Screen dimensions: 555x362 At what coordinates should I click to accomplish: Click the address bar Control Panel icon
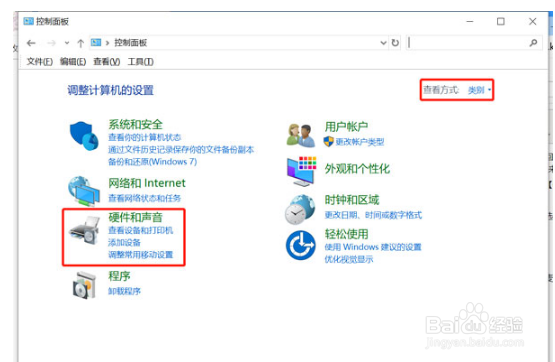click(96, 42)
